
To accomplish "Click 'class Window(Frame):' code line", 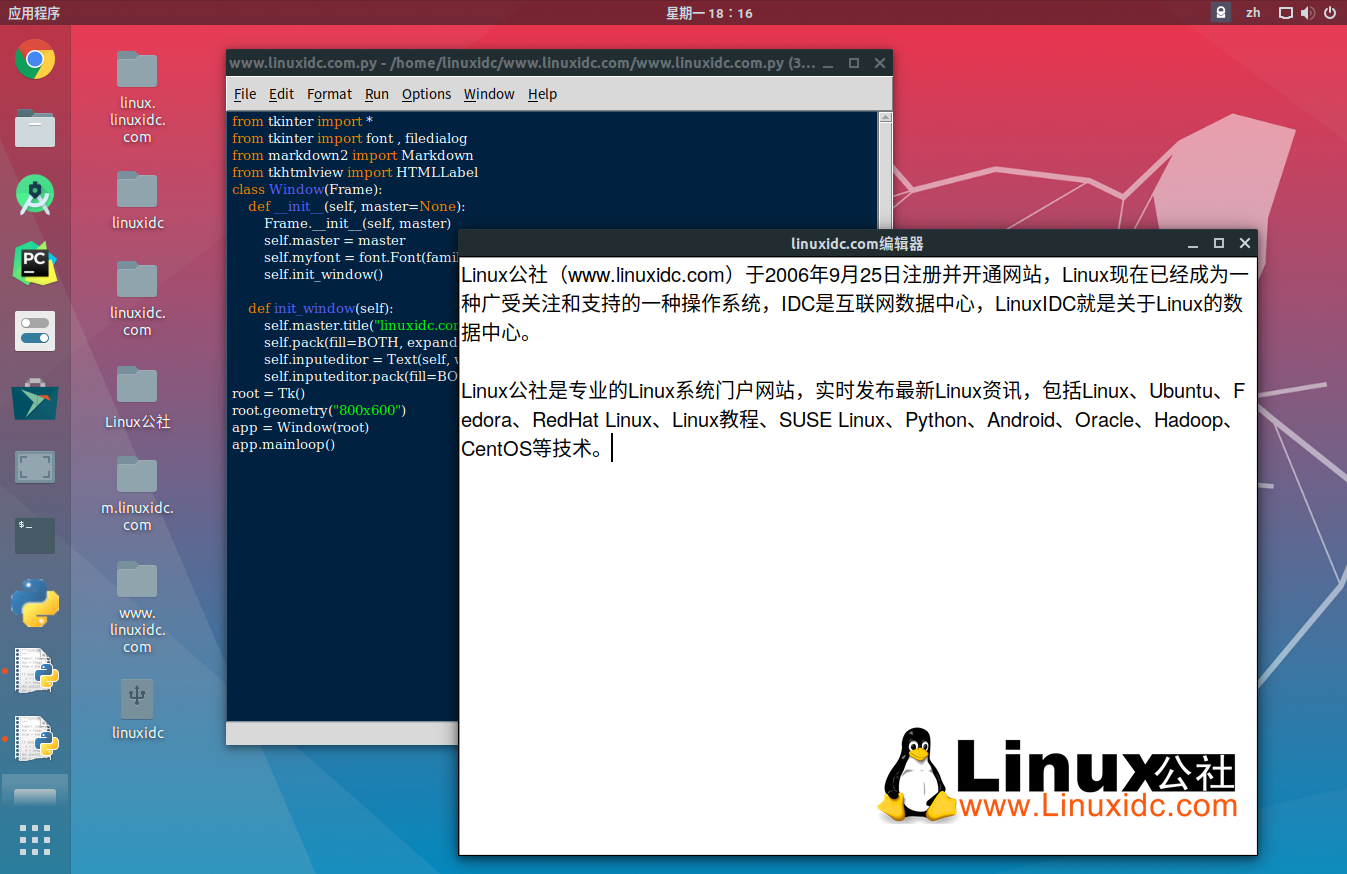I will 307,189.
